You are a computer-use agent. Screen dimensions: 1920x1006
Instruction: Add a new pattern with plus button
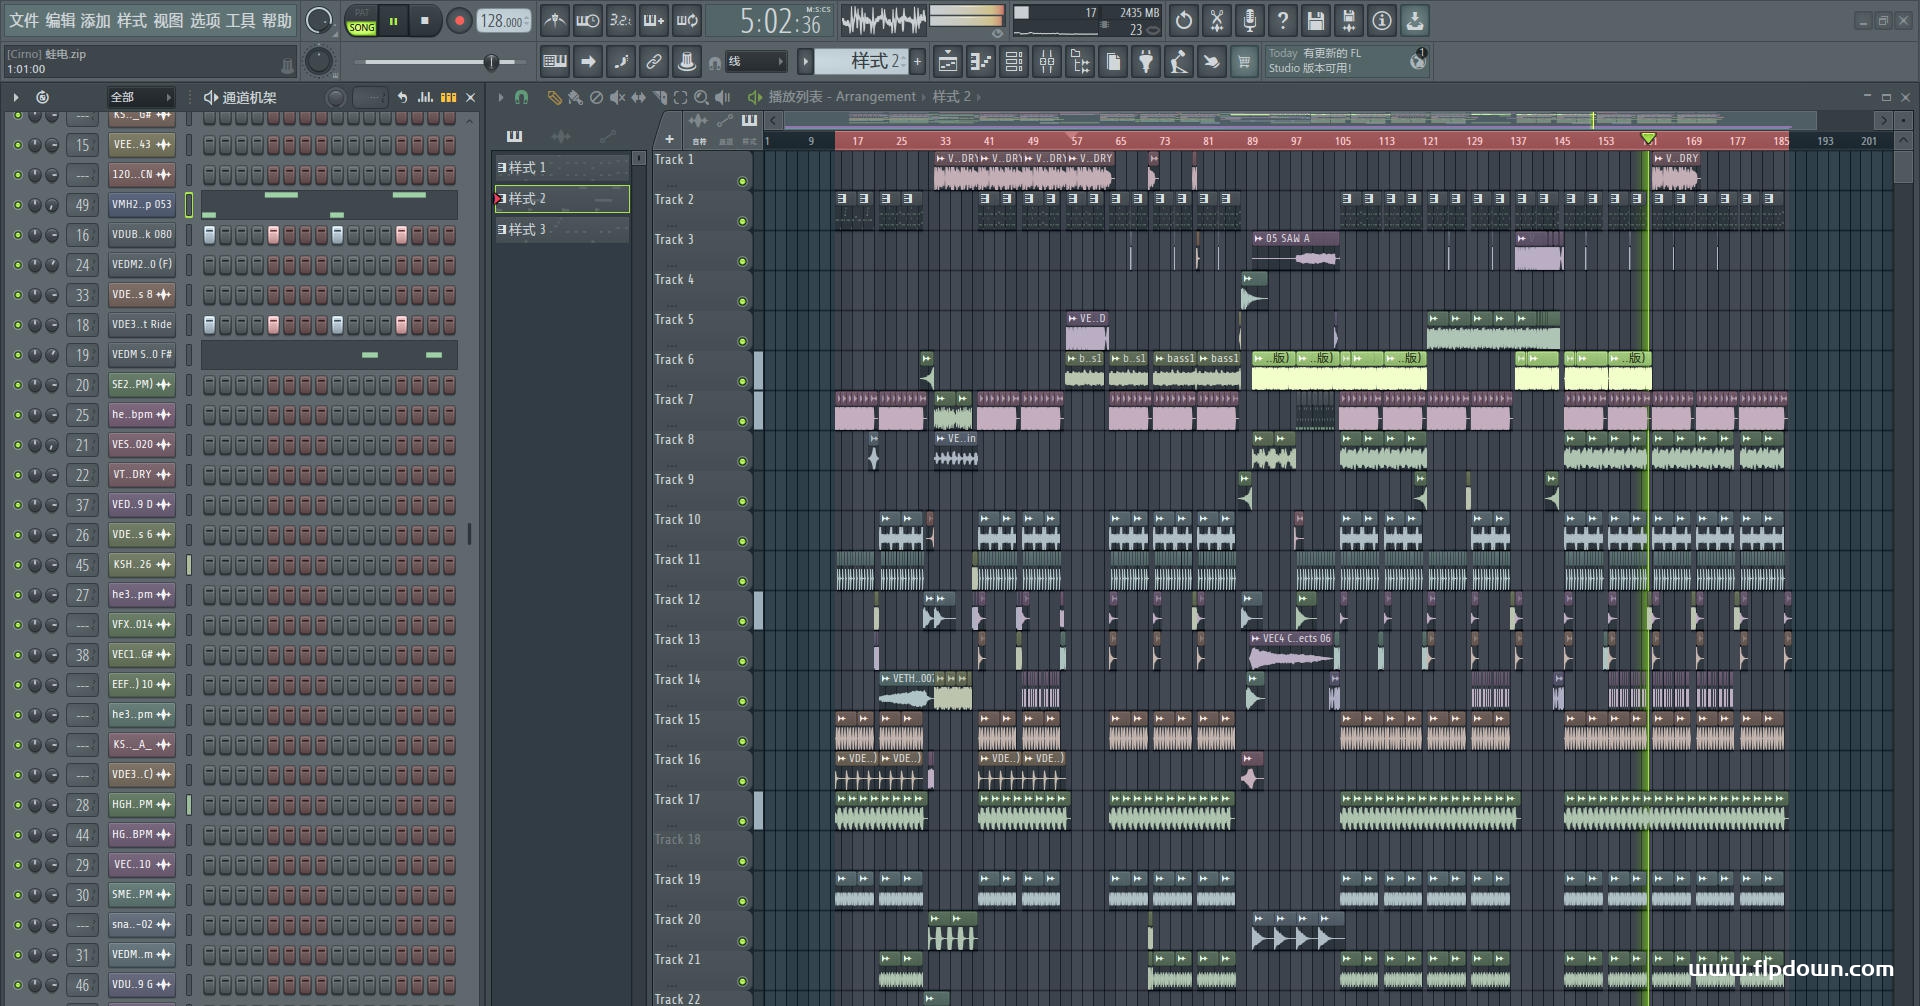tap(917, 62)
